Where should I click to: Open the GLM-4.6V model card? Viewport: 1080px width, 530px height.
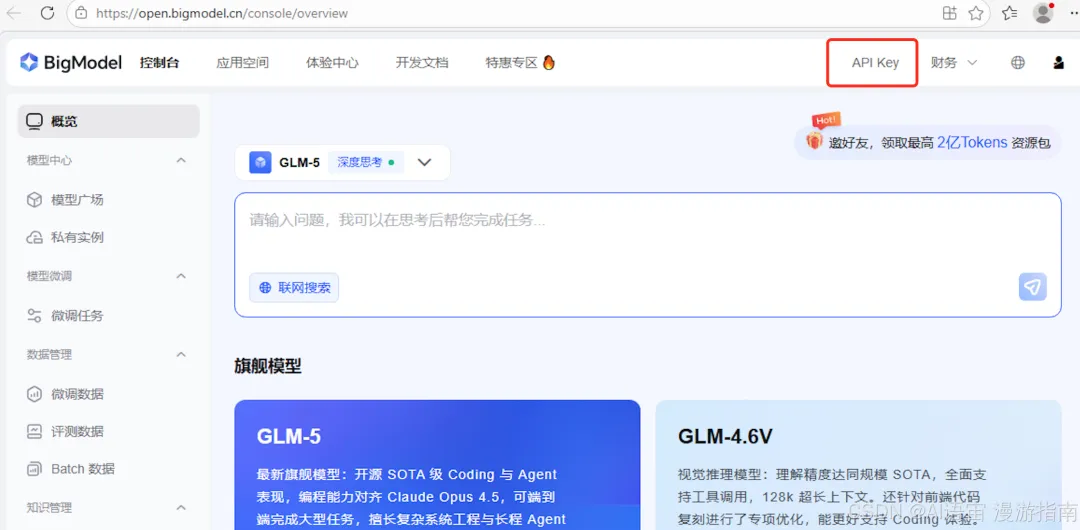click(858, 465)
